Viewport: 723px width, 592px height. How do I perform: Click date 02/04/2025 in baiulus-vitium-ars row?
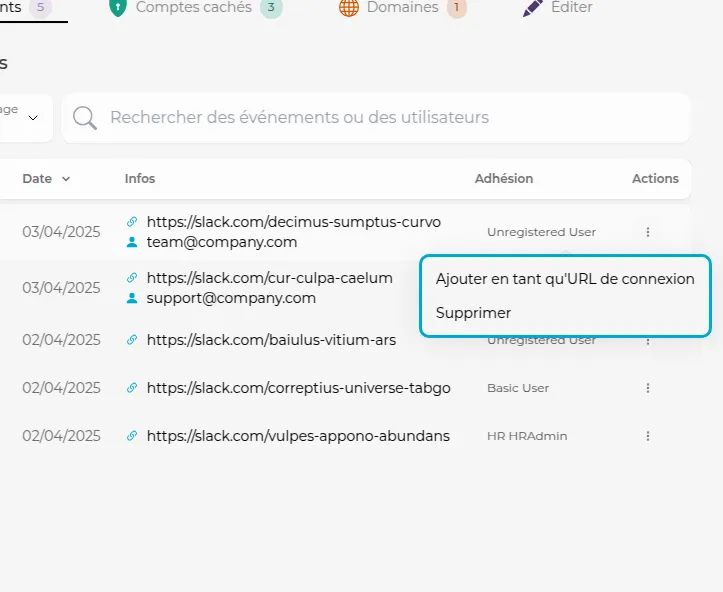[61, 340]
